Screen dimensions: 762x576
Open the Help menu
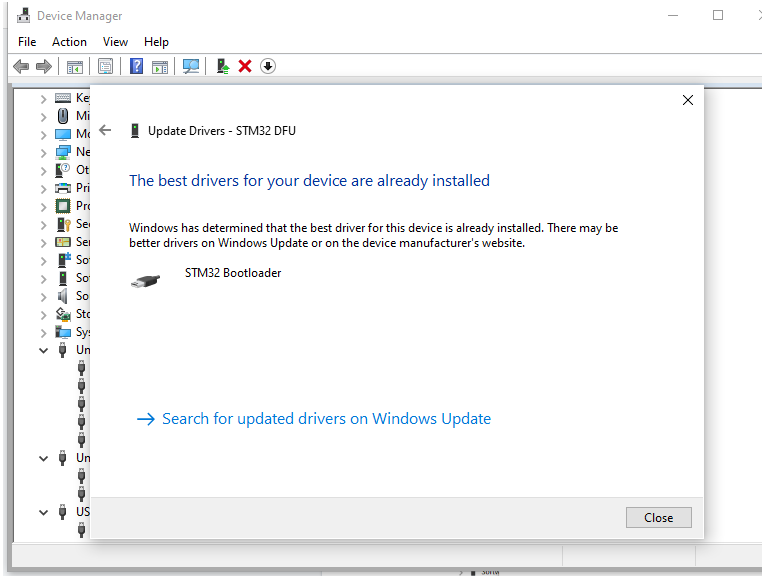pos(156,42)
